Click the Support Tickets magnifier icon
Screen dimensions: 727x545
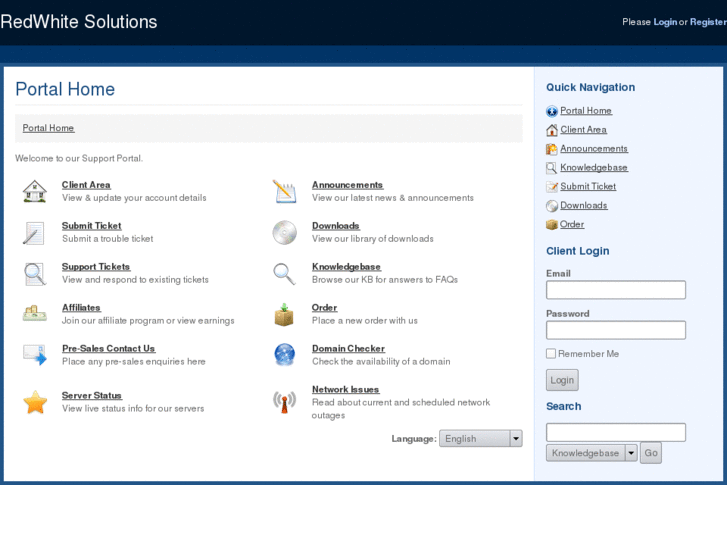pyautogui.click(x=35, y=273)
